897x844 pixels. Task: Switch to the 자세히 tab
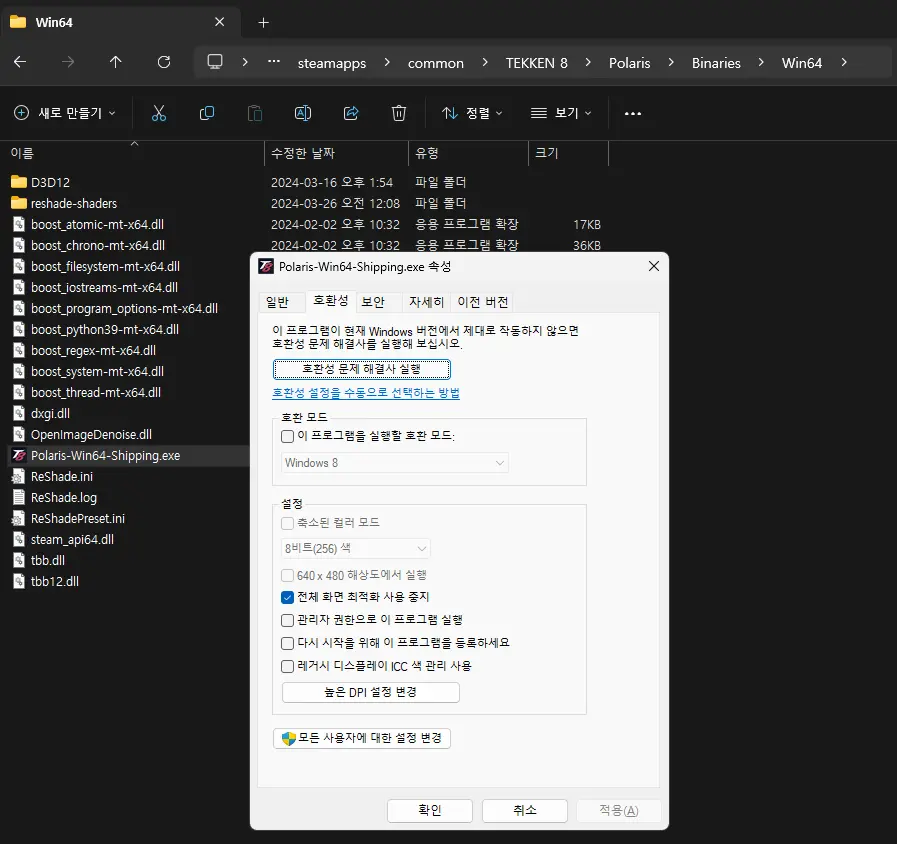click(x=426, y=302)
